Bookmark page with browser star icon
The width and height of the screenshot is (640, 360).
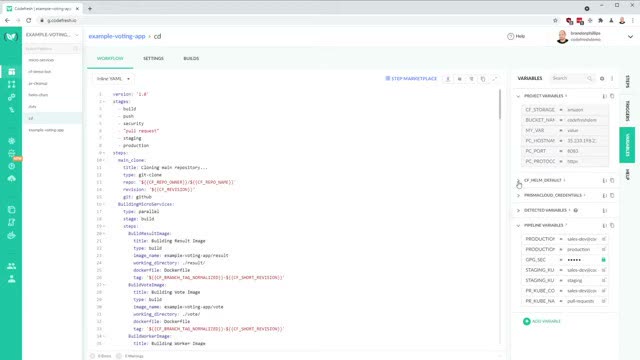555,20
